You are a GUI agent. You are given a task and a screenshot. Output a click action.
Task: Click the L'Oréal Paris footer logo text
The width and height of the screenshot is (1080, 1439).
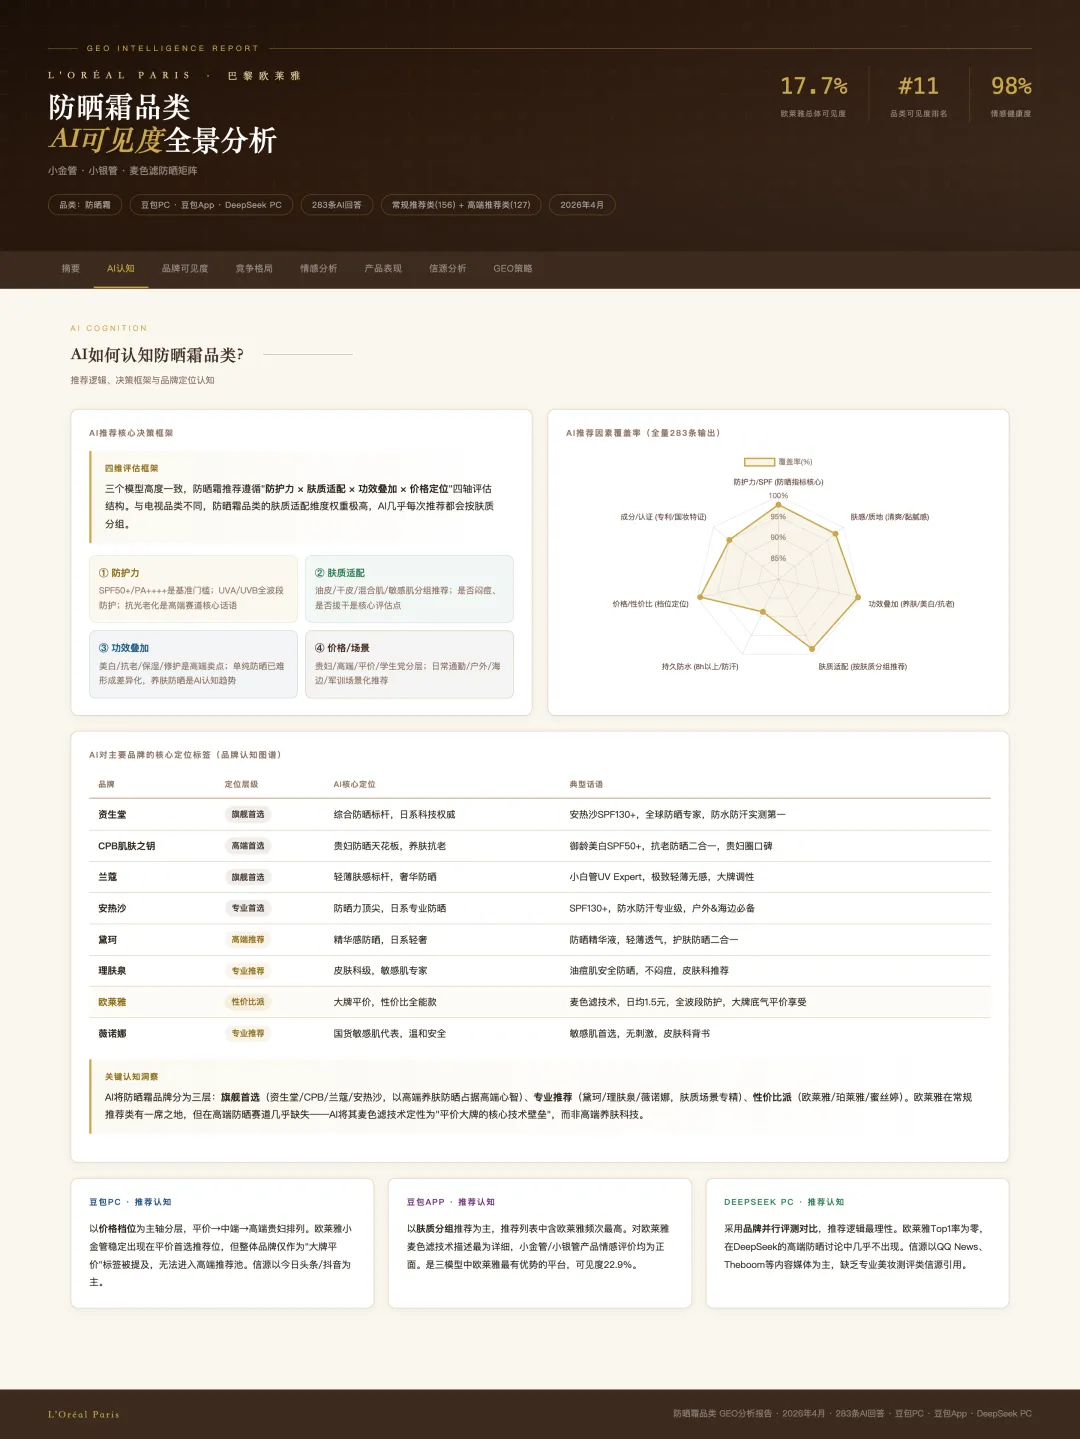pos(84,1414)
